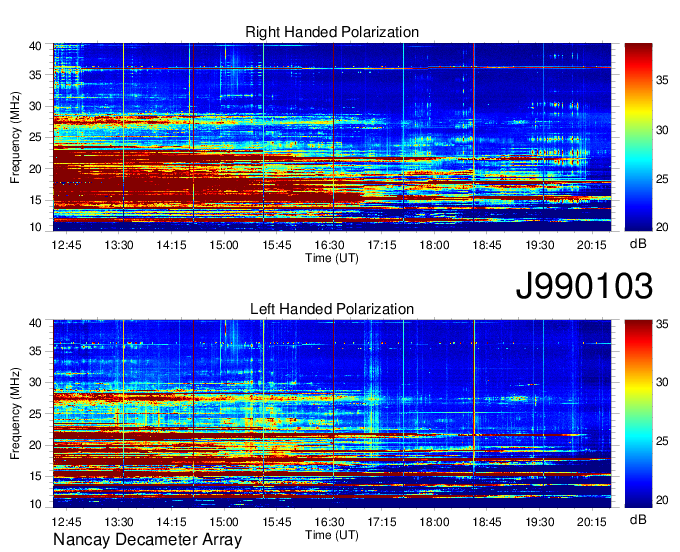Click 16:30 tick on Right Handed time axis
This screenshot has width=680, height=552.
(329, 245)
